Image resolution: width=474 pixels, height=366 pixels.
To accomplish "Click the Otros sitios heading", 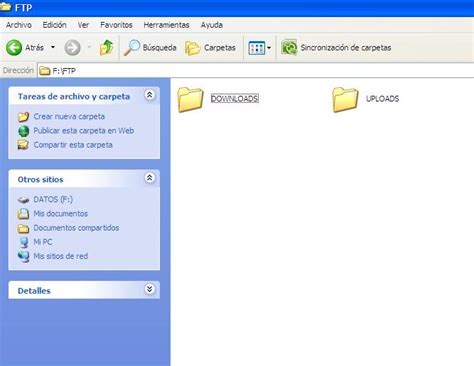I will 40,180.
